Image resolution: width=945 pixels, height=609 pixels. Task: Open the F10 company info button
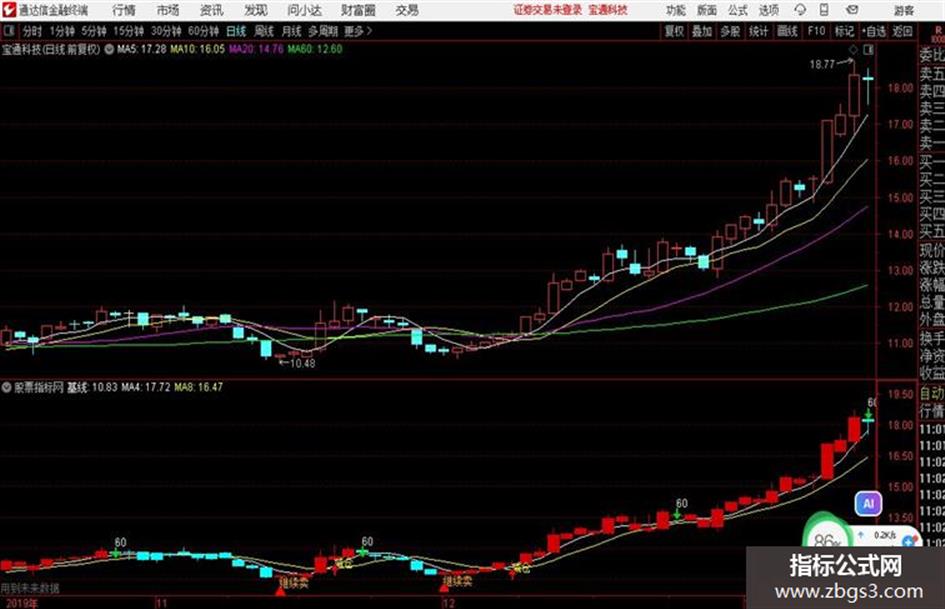click(x=816, y=31)
